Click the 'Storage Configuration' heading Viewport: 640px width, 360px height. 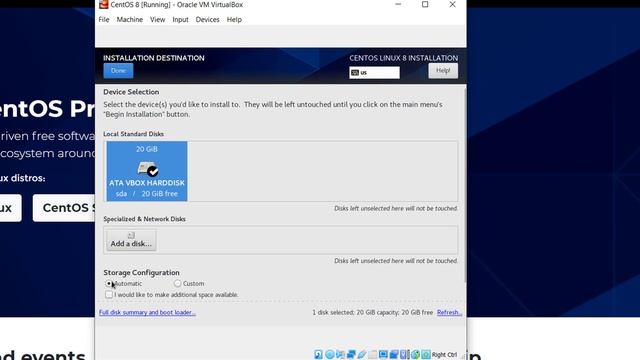click(x=141, y=272)
